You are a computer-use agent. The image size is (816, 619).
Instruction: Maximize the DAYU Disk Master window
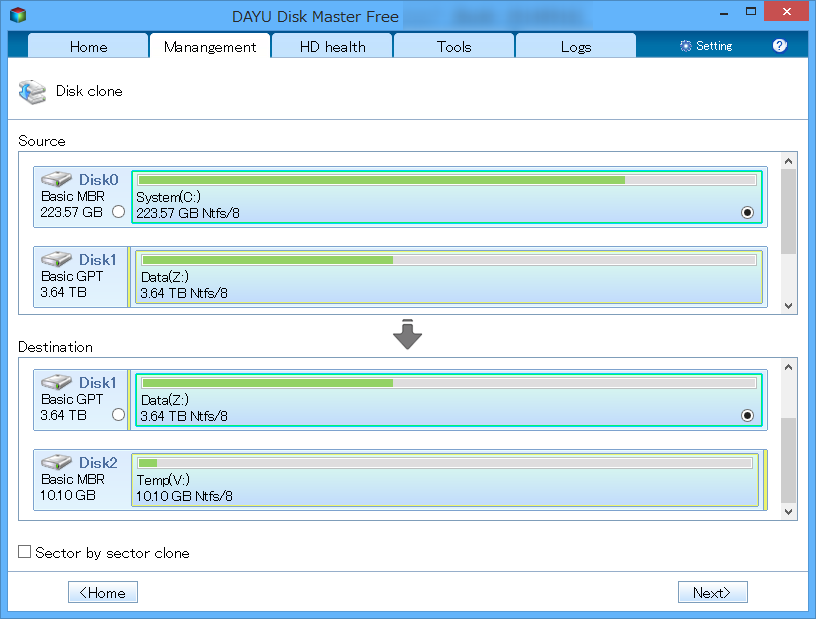(750, 12)
